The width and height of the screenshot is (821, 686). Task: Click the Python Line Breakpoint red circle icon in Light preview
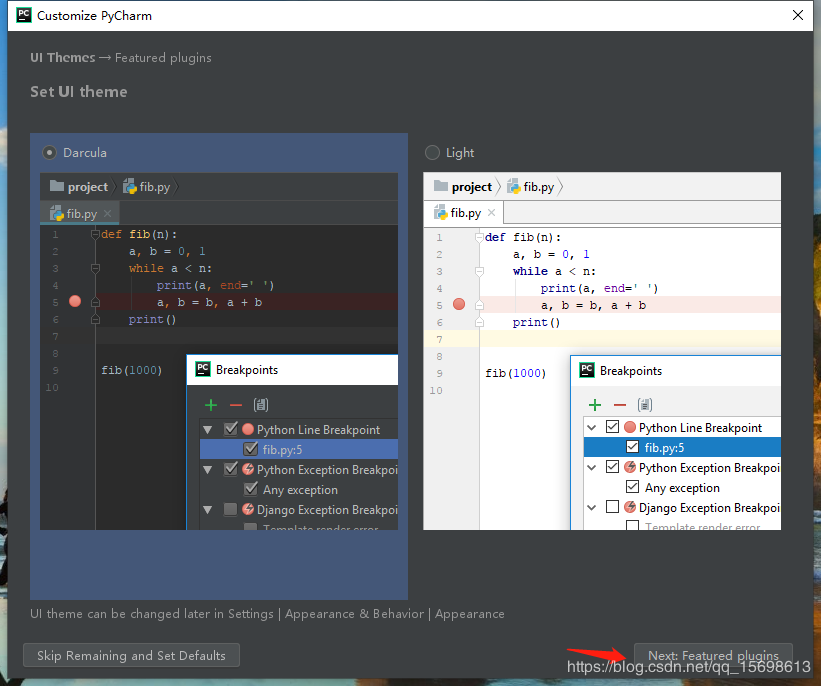630,427
